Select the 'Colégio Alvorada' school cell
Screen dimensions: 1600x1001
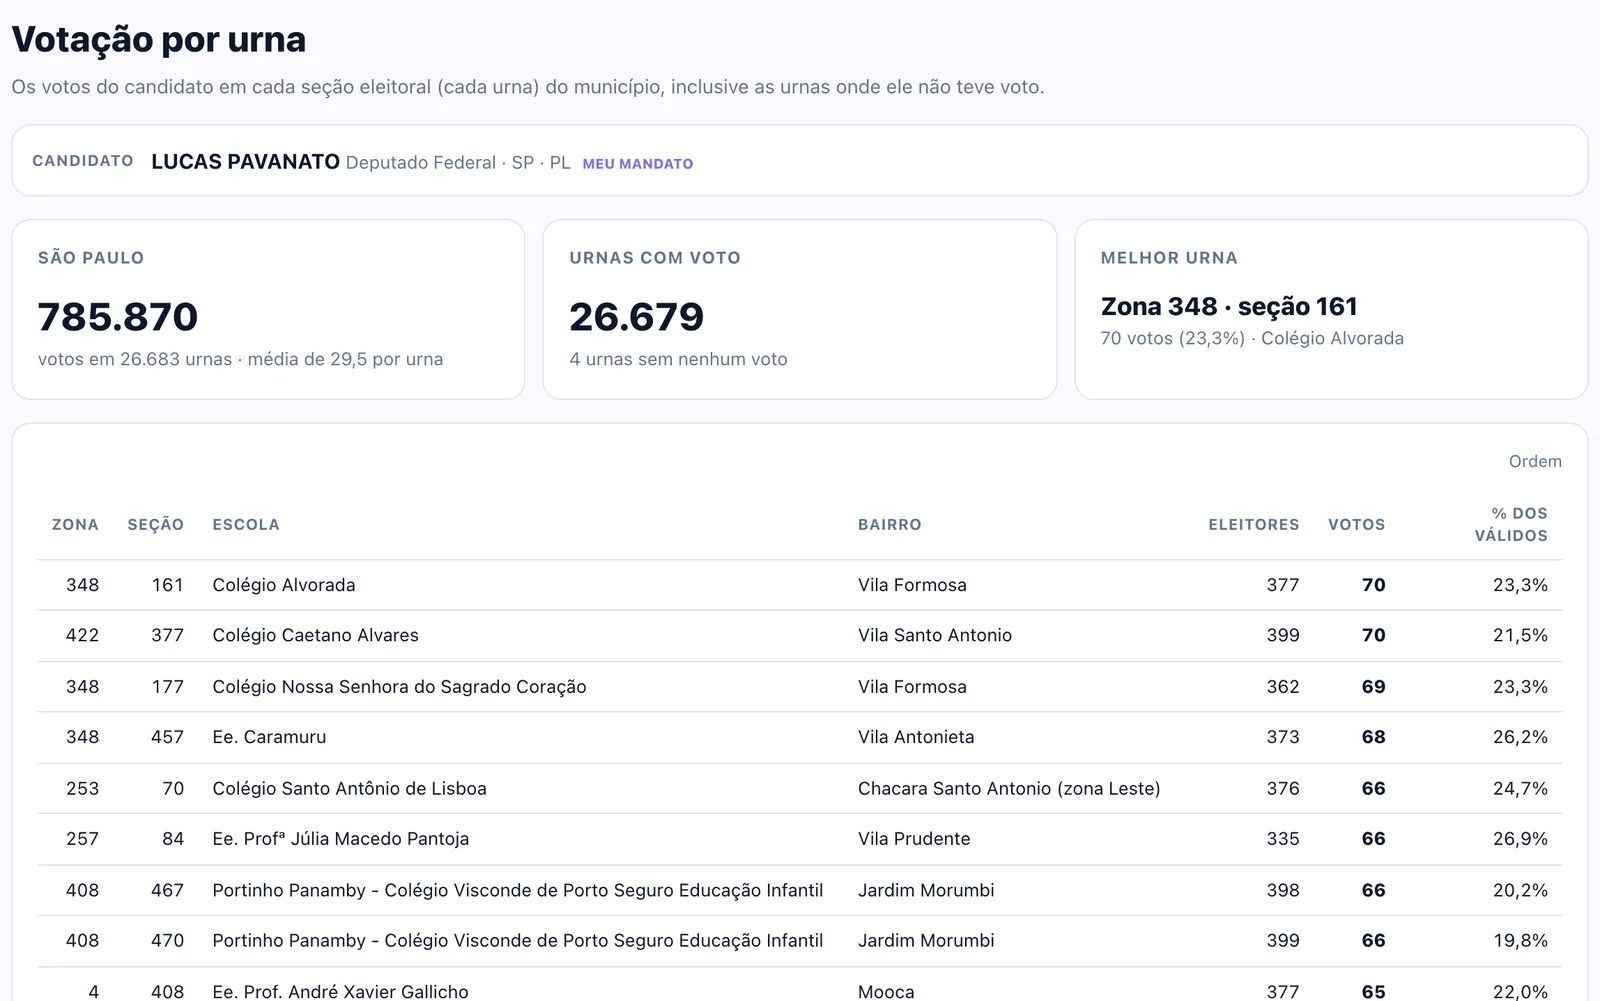click(x=284, y=585)
